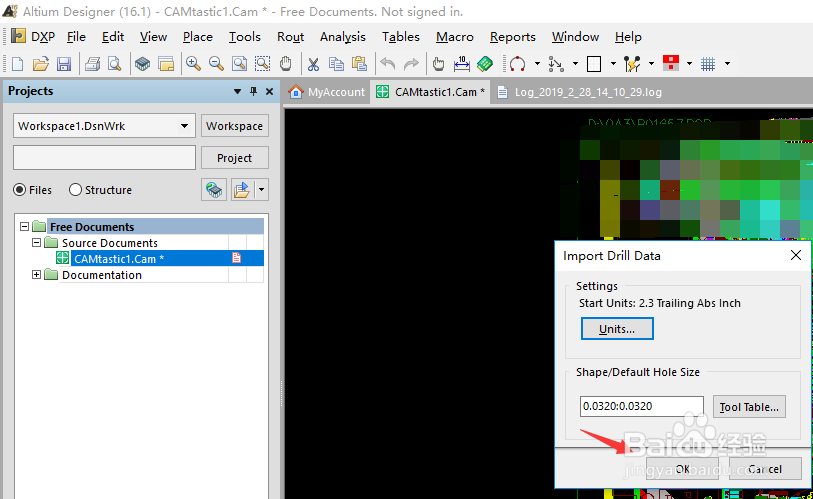Zoom out with the minus magnifier icon
The height and width of the screenshot is (499, 813).
coord(216,64)
